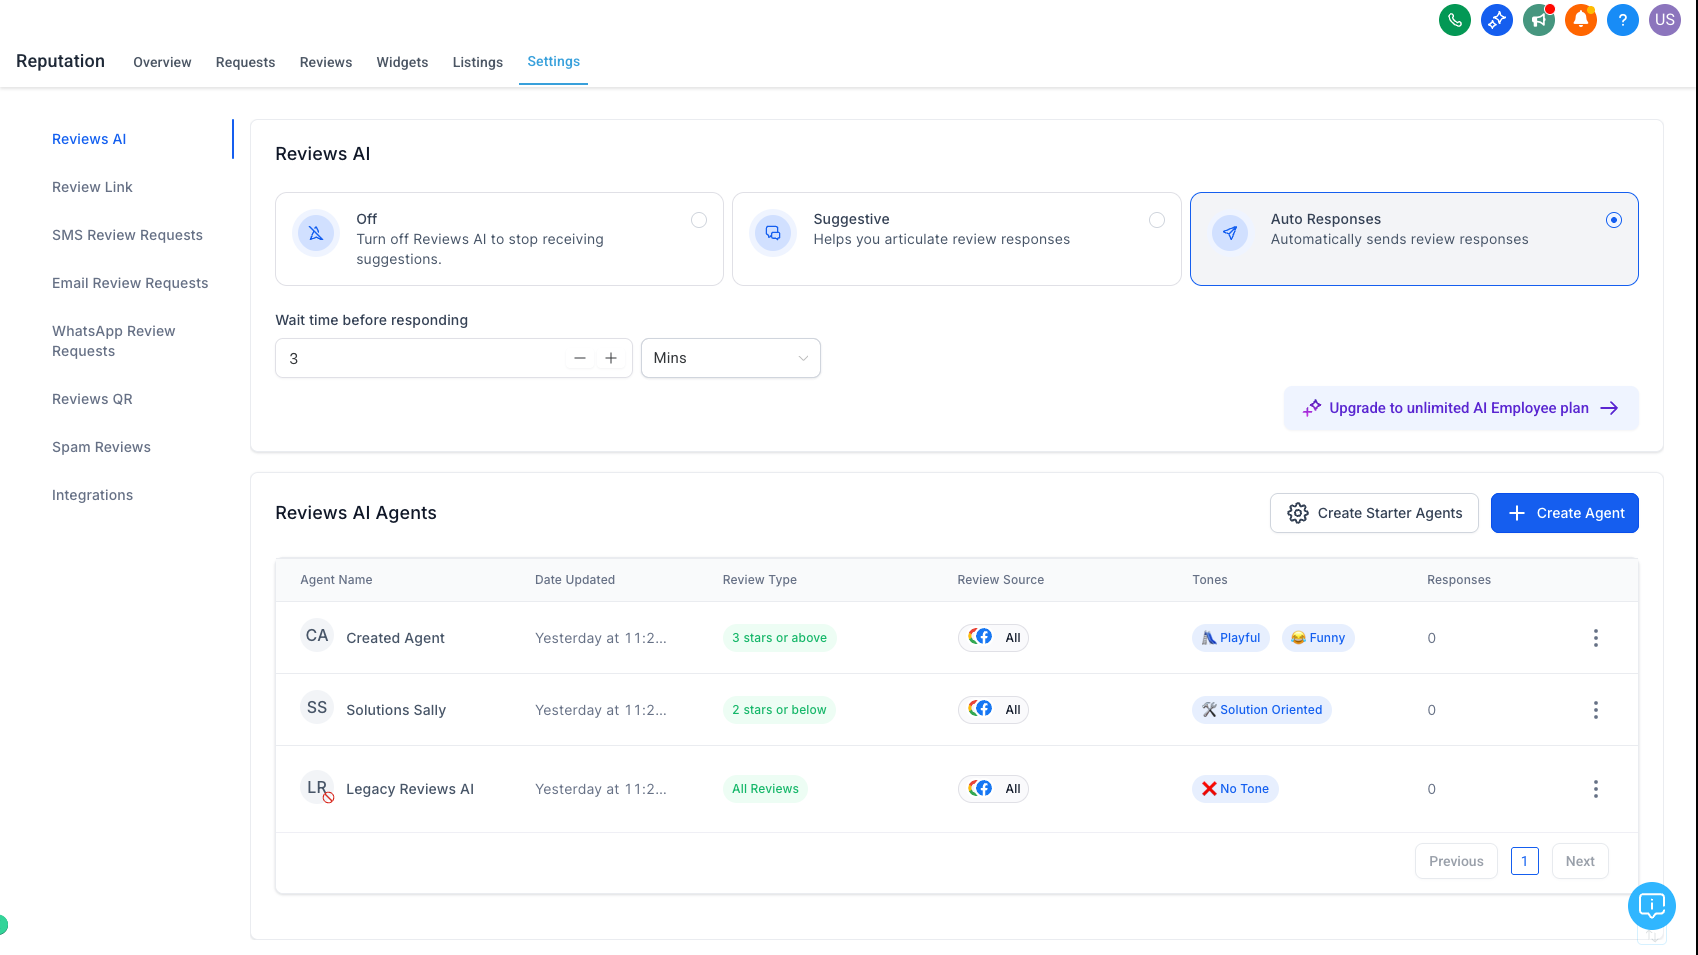1698x955 pixels.
Task: Open the actions menu for Created Agent
Action: (1595, 638)
